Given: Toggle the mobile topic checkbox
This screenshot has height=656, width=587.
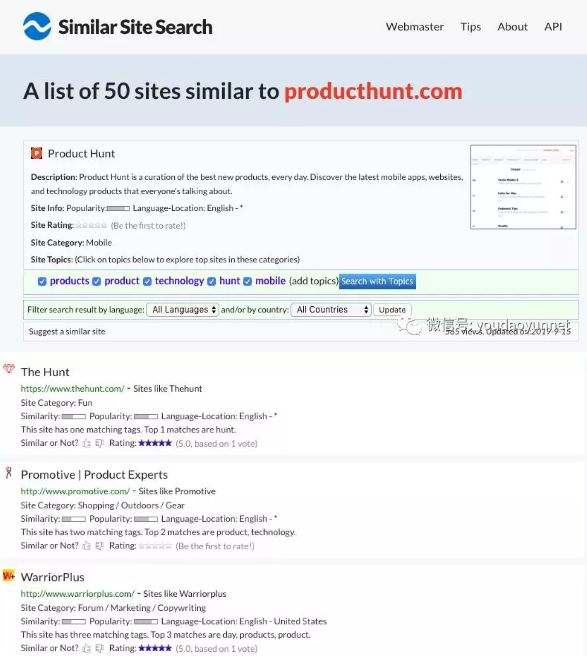Looking at the screenshot, I should (248, 282).
